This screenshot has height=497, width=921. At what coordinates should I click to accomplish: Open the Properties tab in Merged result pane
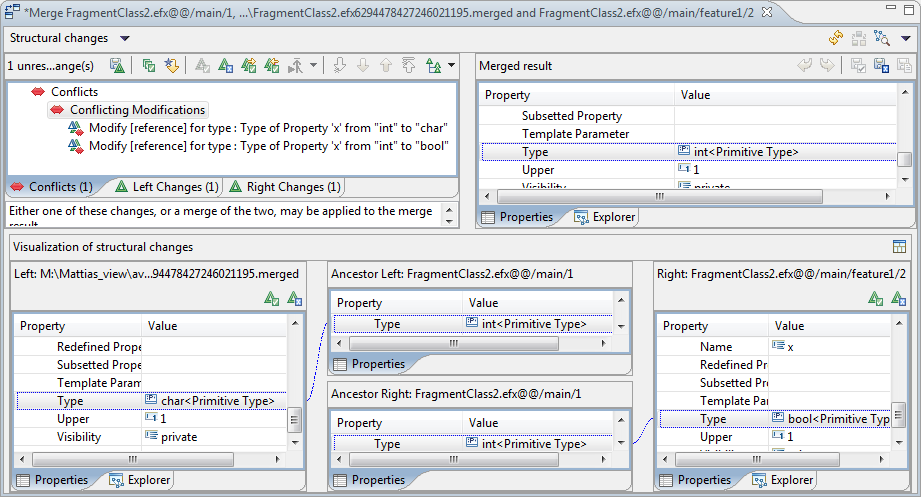(517, 217)
